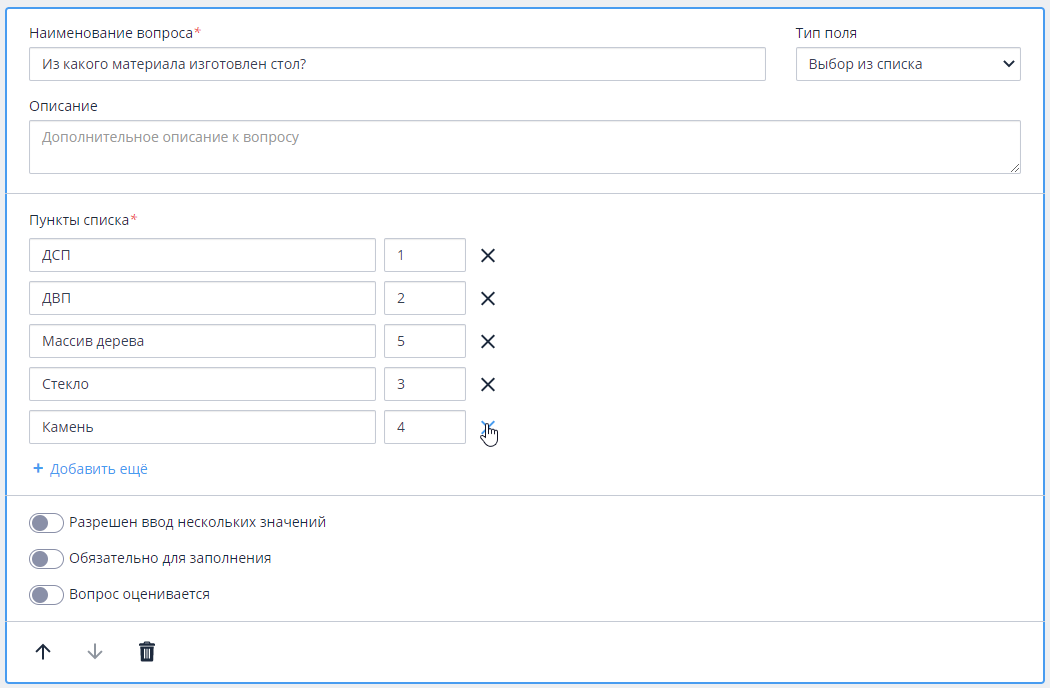Select score field with value 1
Viewport: 1050px width, 688px height.
pos(425,255)
